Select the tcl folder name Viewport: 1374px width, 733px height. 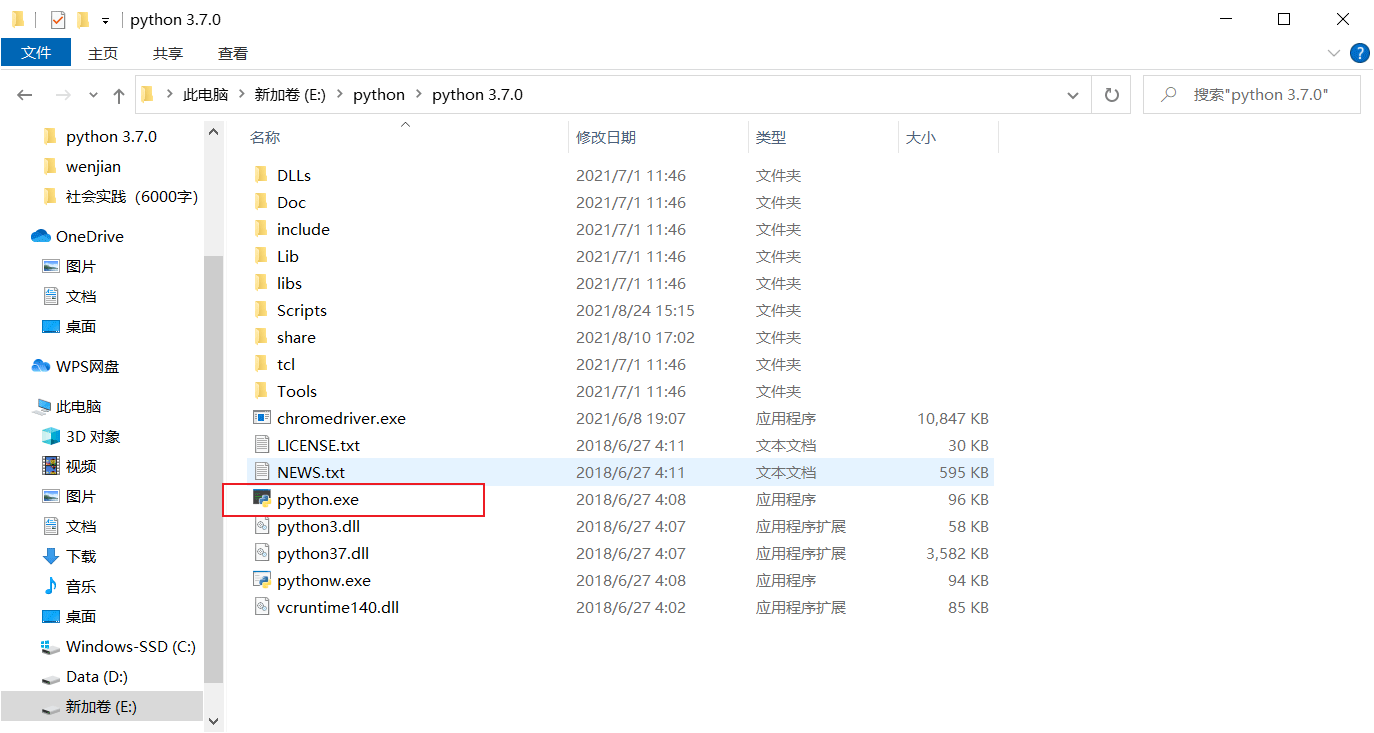[286, 364]
